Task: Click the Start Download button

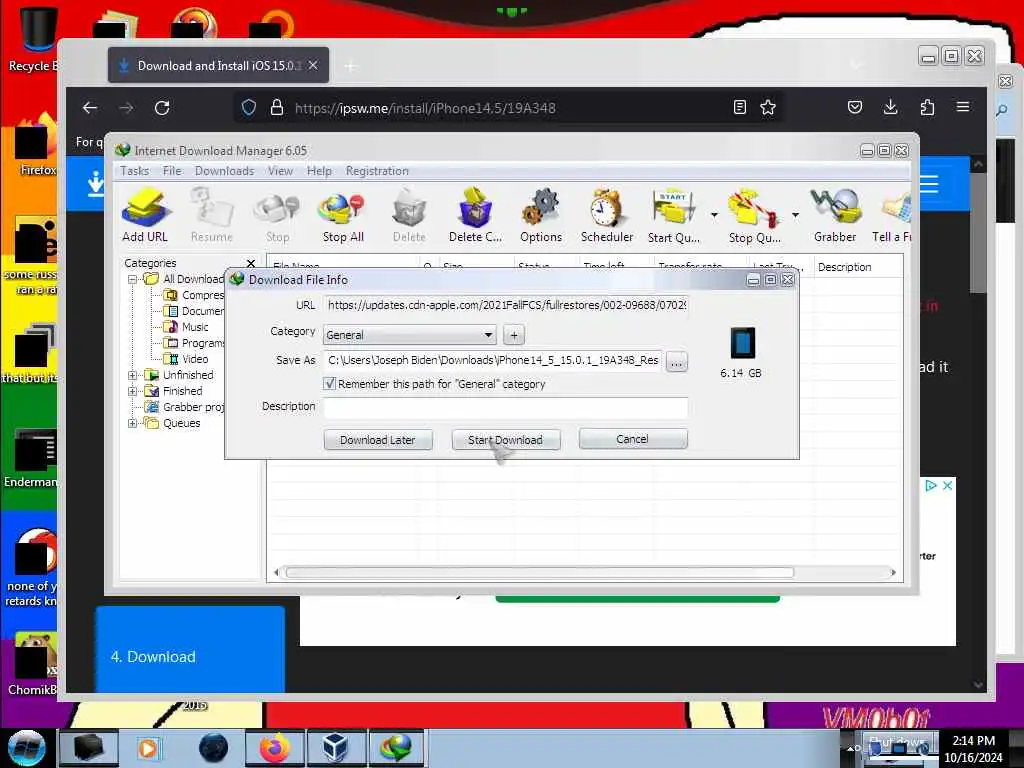Action: pyautogui.click(x=505, y=440)
